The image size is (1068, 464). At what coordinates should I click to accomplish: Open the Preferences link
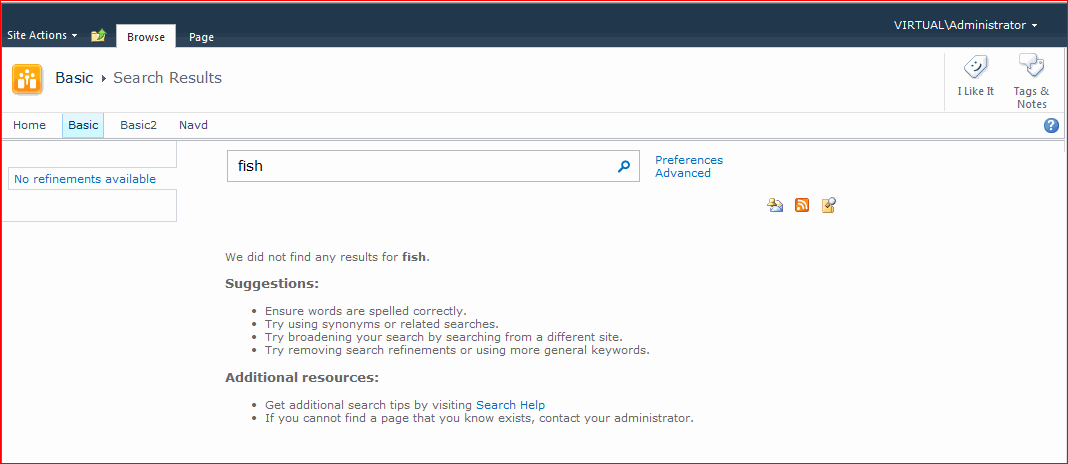click(688, 160)
